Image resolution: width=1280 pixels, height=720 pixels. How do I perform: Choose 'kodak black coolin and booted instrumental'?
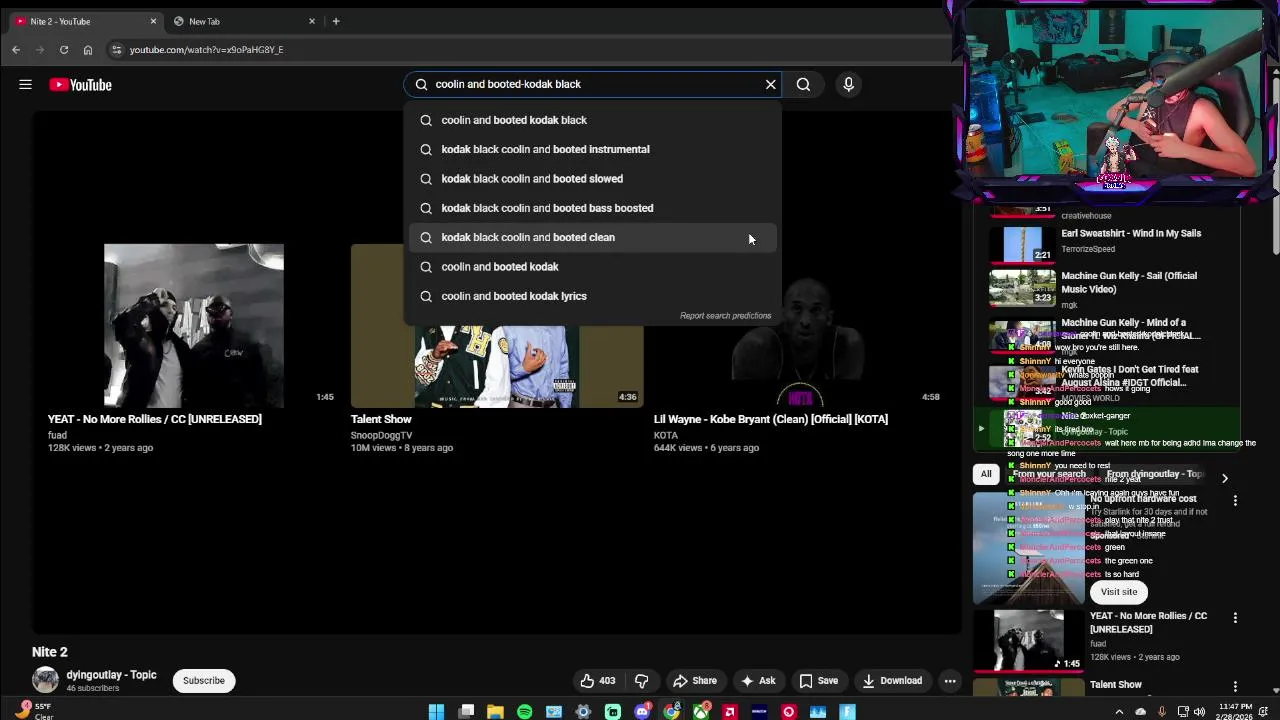(593, 149)
